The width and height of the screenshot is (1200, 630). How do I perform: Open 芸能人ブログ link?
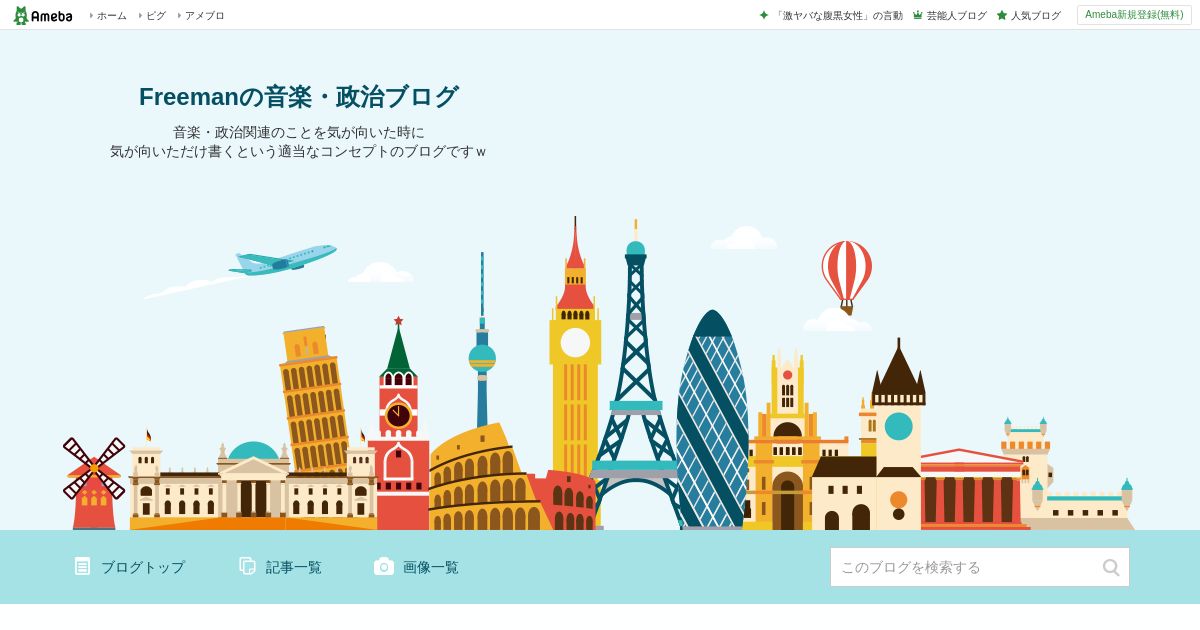tap(956, 15)
